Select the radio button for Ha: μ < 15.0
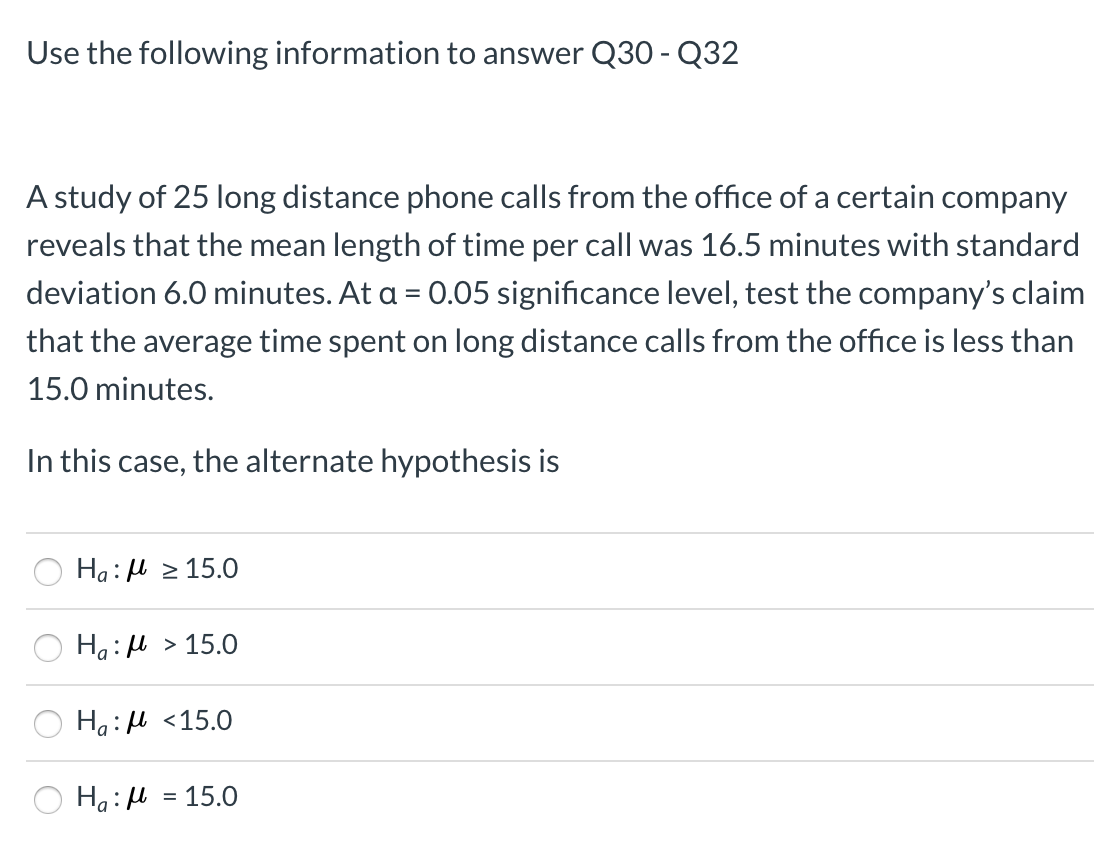The height and width of the screenshot is (844, 1112). [x=47, y=723]
